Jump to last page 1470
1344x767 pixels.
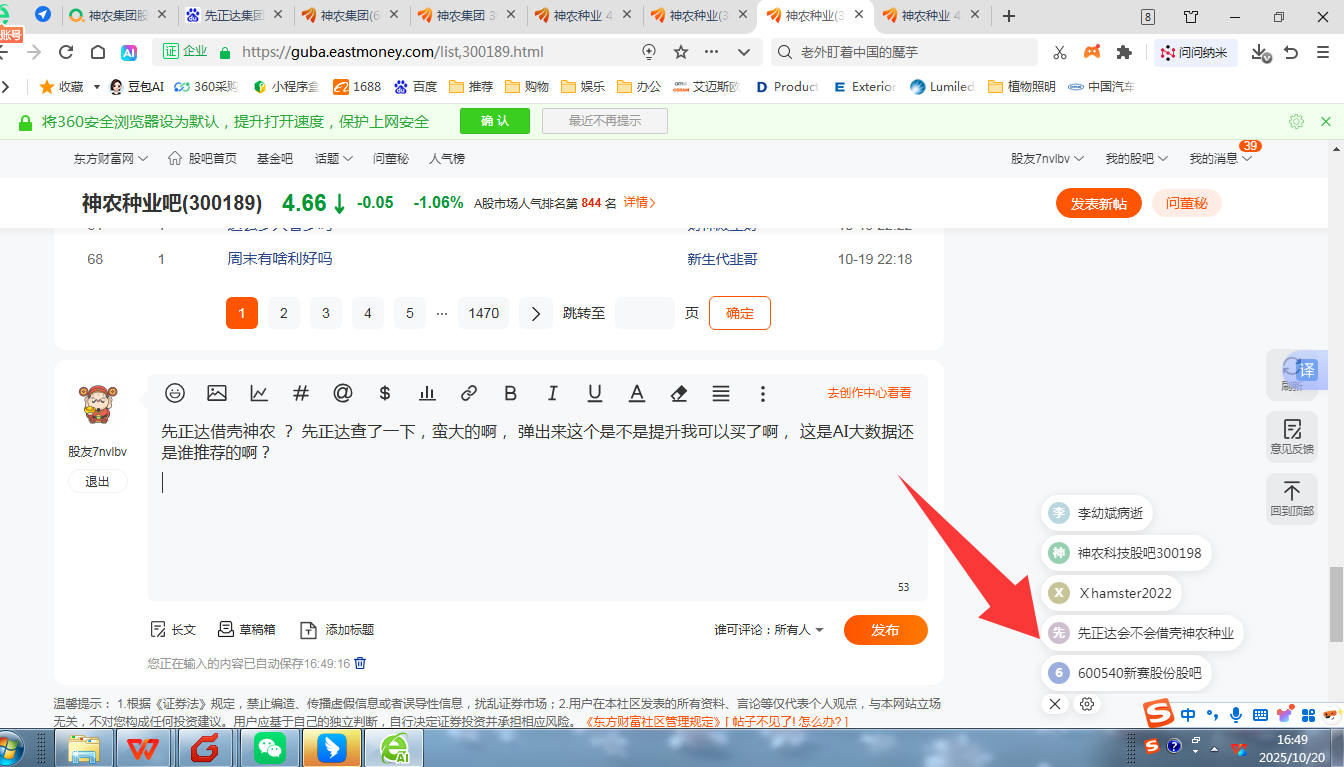pos(484,313)
